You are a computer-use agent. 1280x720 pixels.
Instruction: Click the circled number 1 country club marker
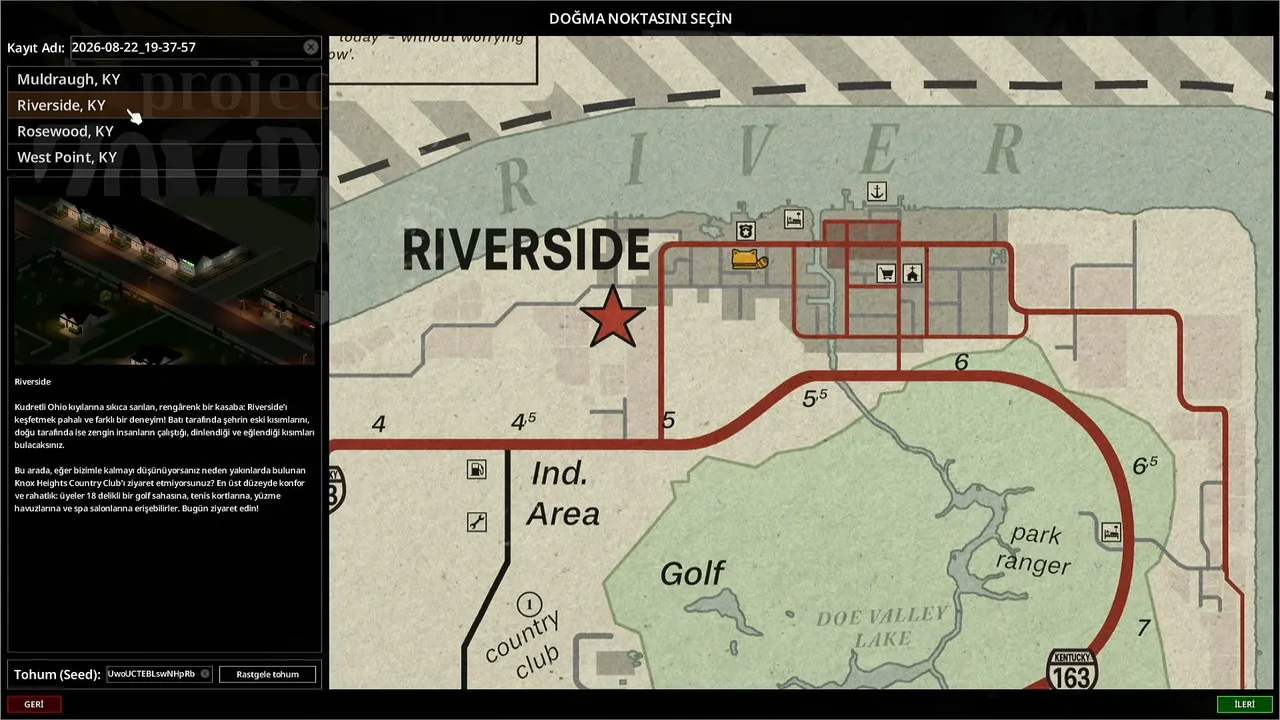click(528, 604)
